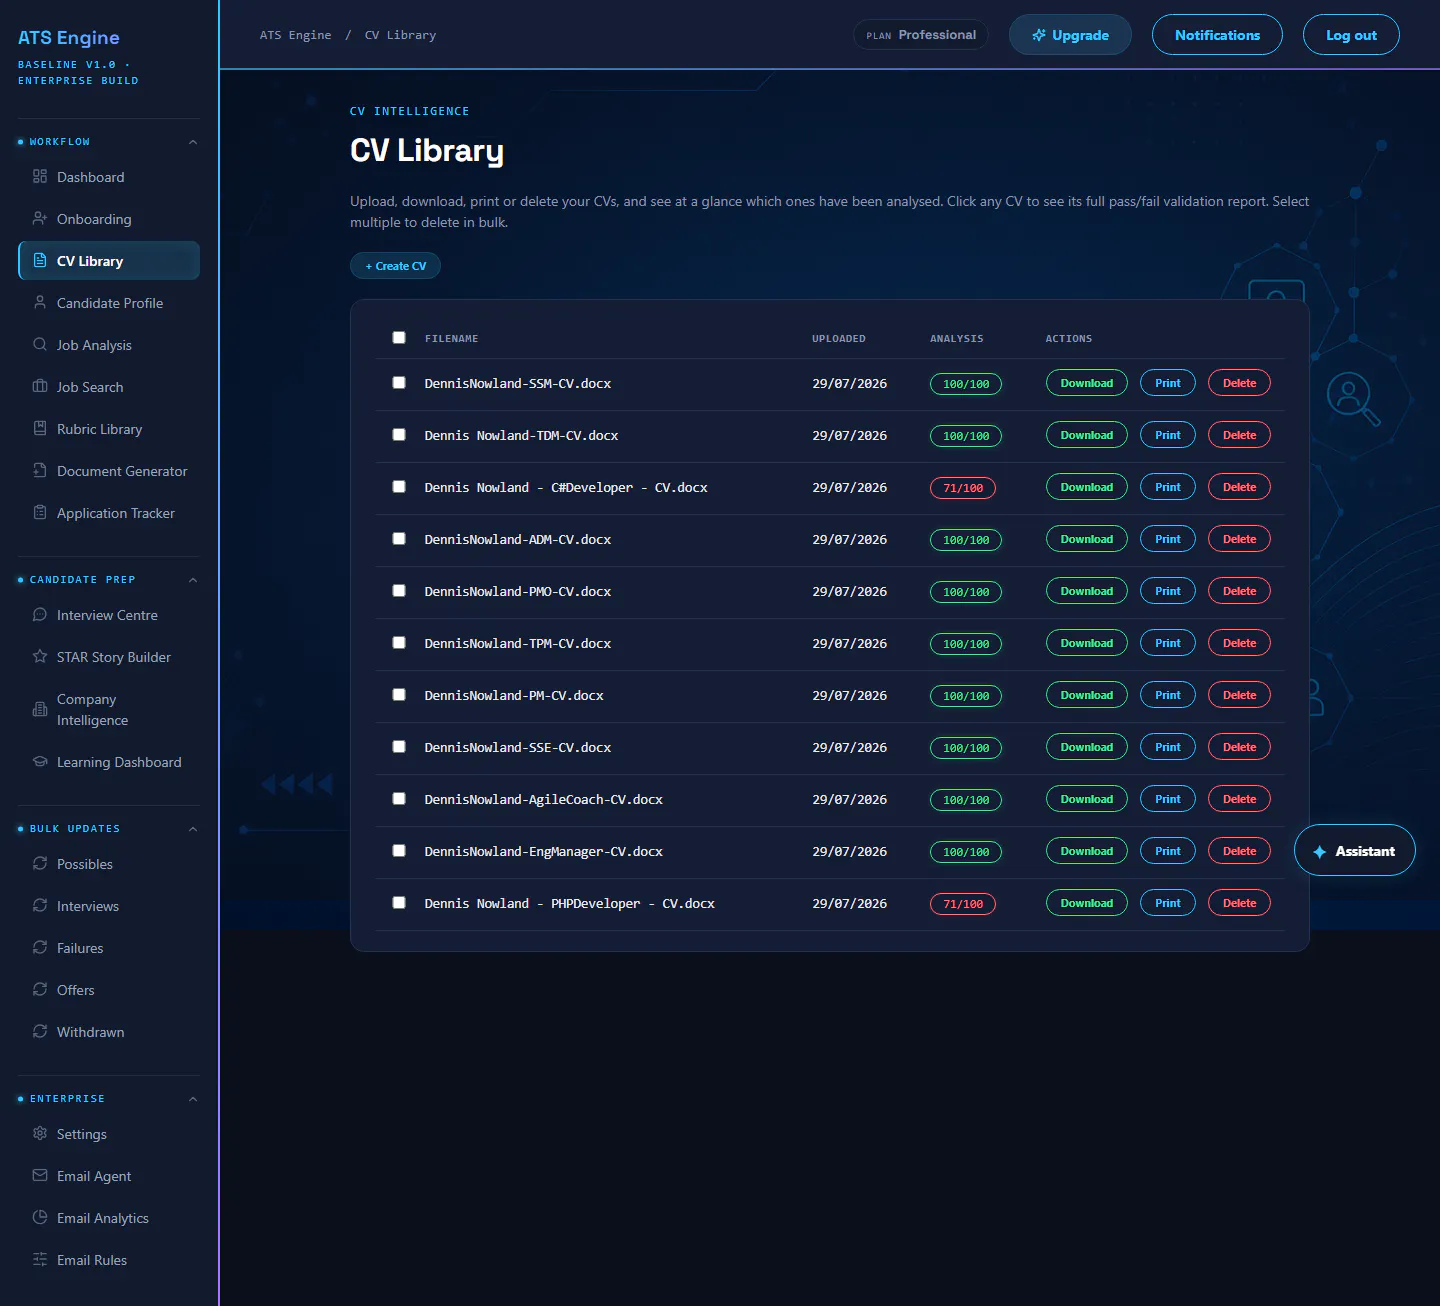1440x1306 pixels.
Task: Click the Application Tracker clipboard icon
Action: click(x=40, y=513)
